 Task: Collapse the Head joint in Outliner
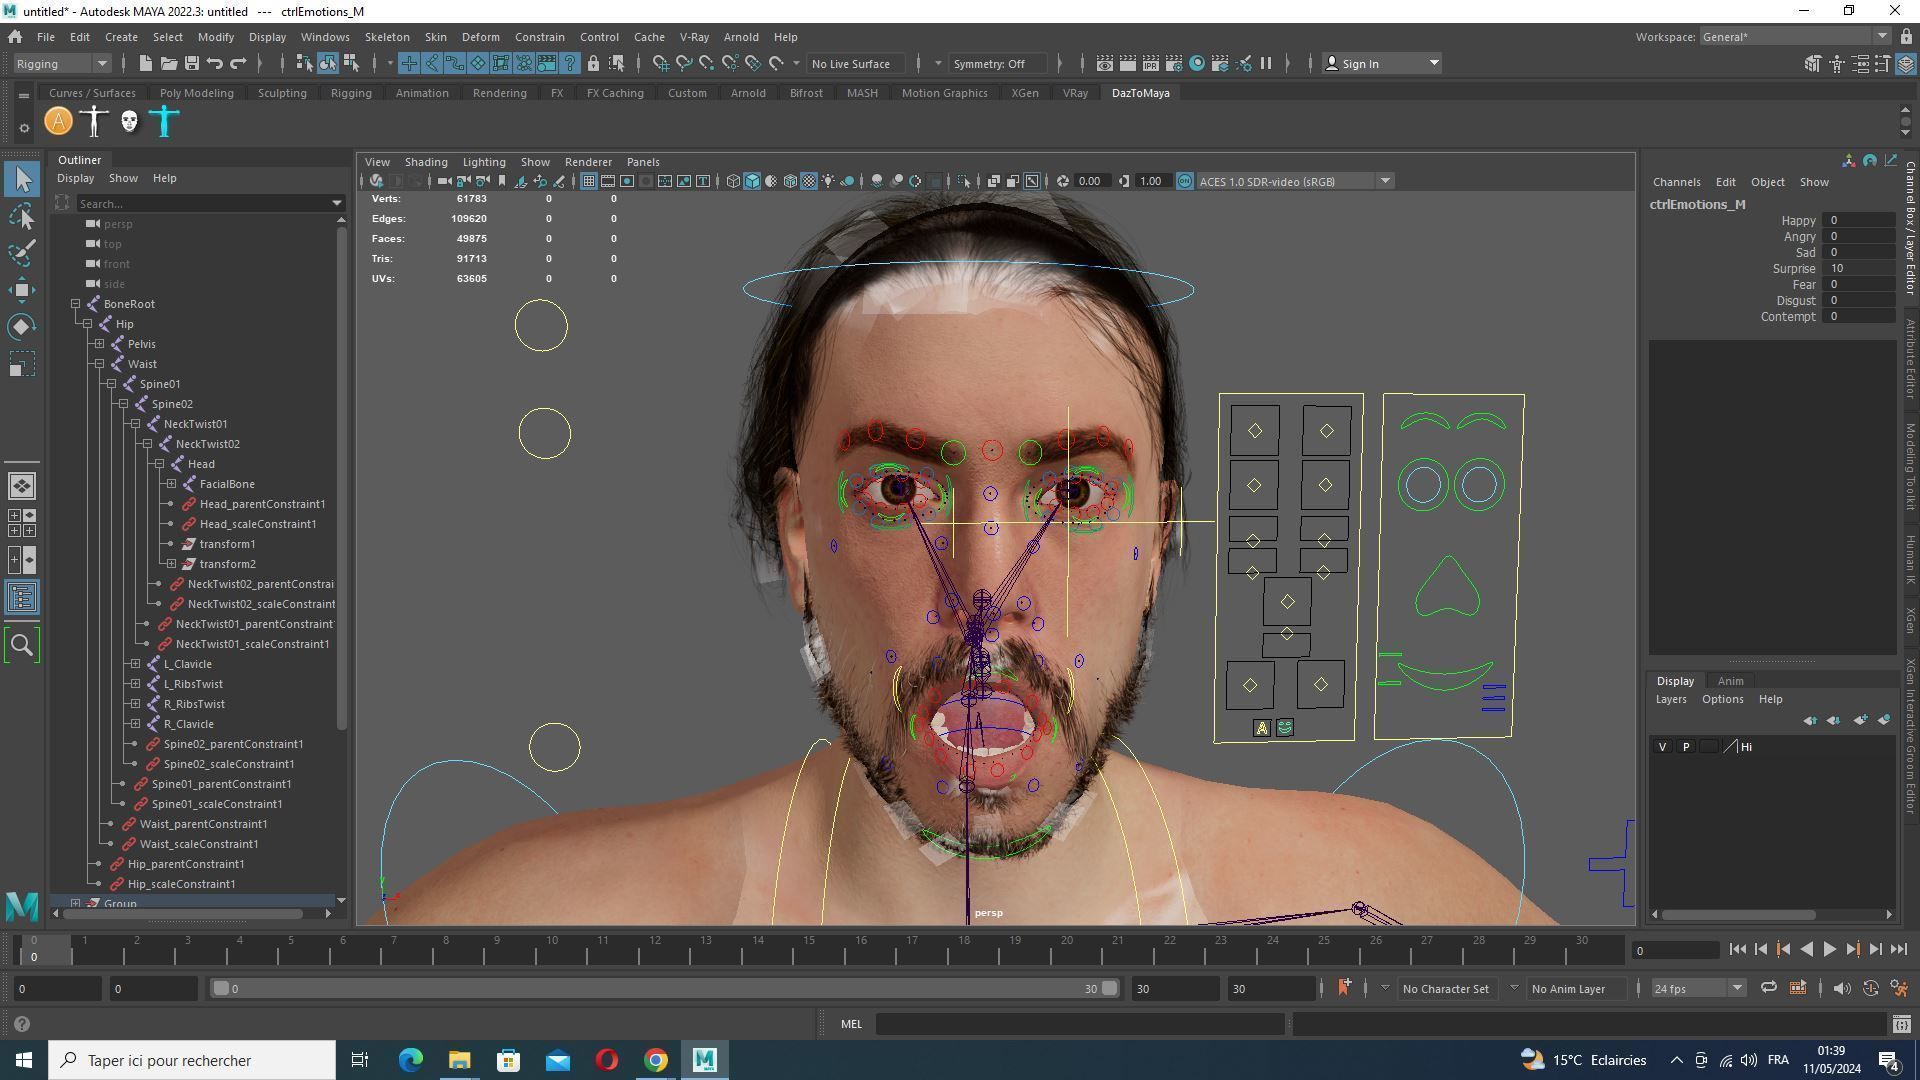(x=159, y=464)
